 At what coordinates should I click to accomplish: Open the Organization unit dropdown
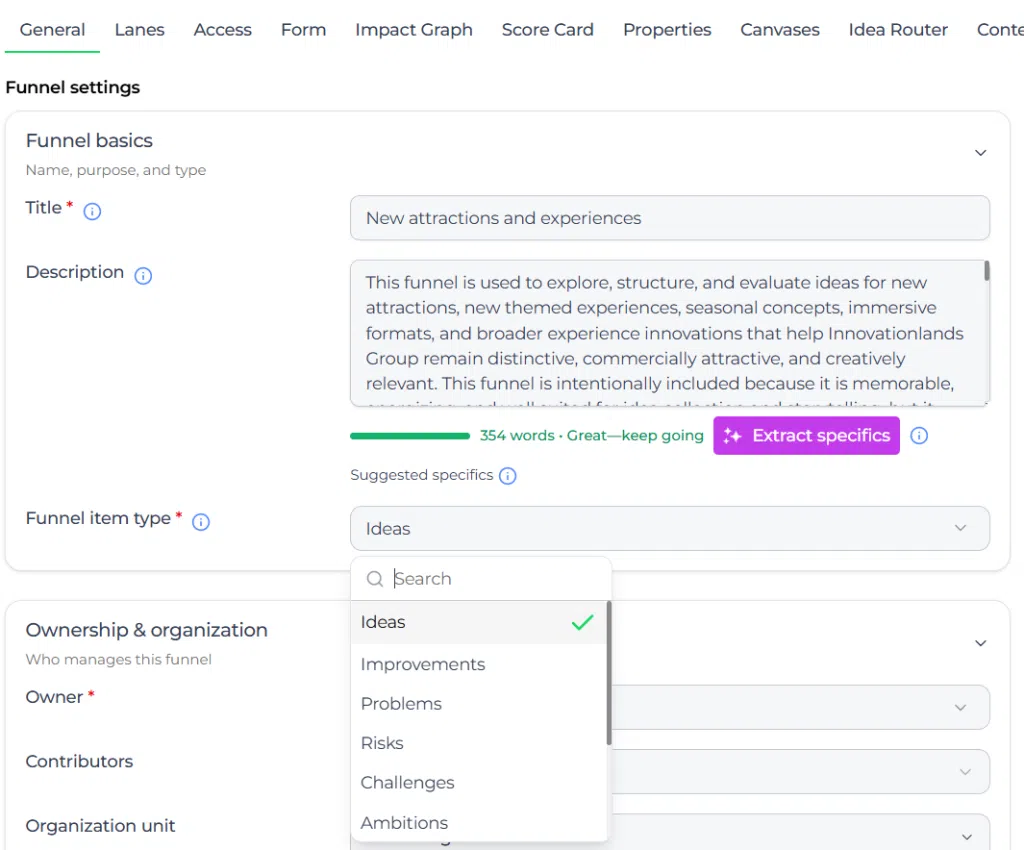tap(800, 832)
